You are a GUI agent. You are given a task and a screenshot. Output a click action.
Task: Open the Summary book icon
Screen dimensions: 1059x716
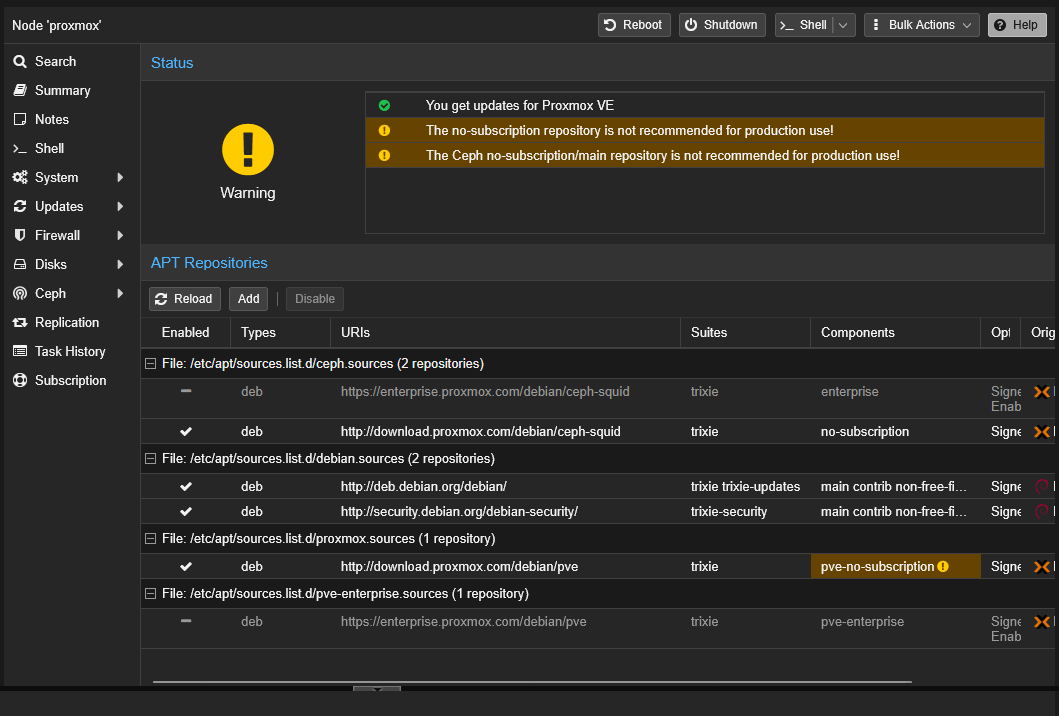click(x=20, y=91)
